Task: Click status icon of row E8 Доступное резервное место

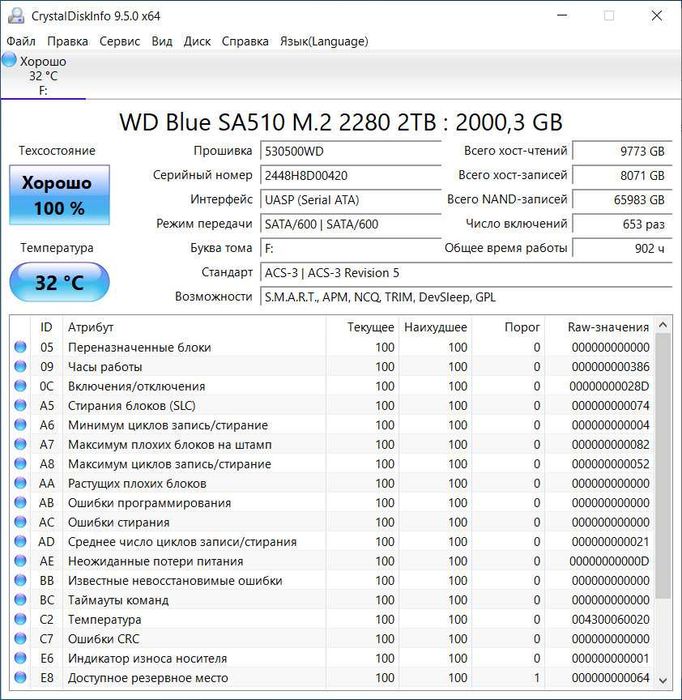Action: (21, 677)
